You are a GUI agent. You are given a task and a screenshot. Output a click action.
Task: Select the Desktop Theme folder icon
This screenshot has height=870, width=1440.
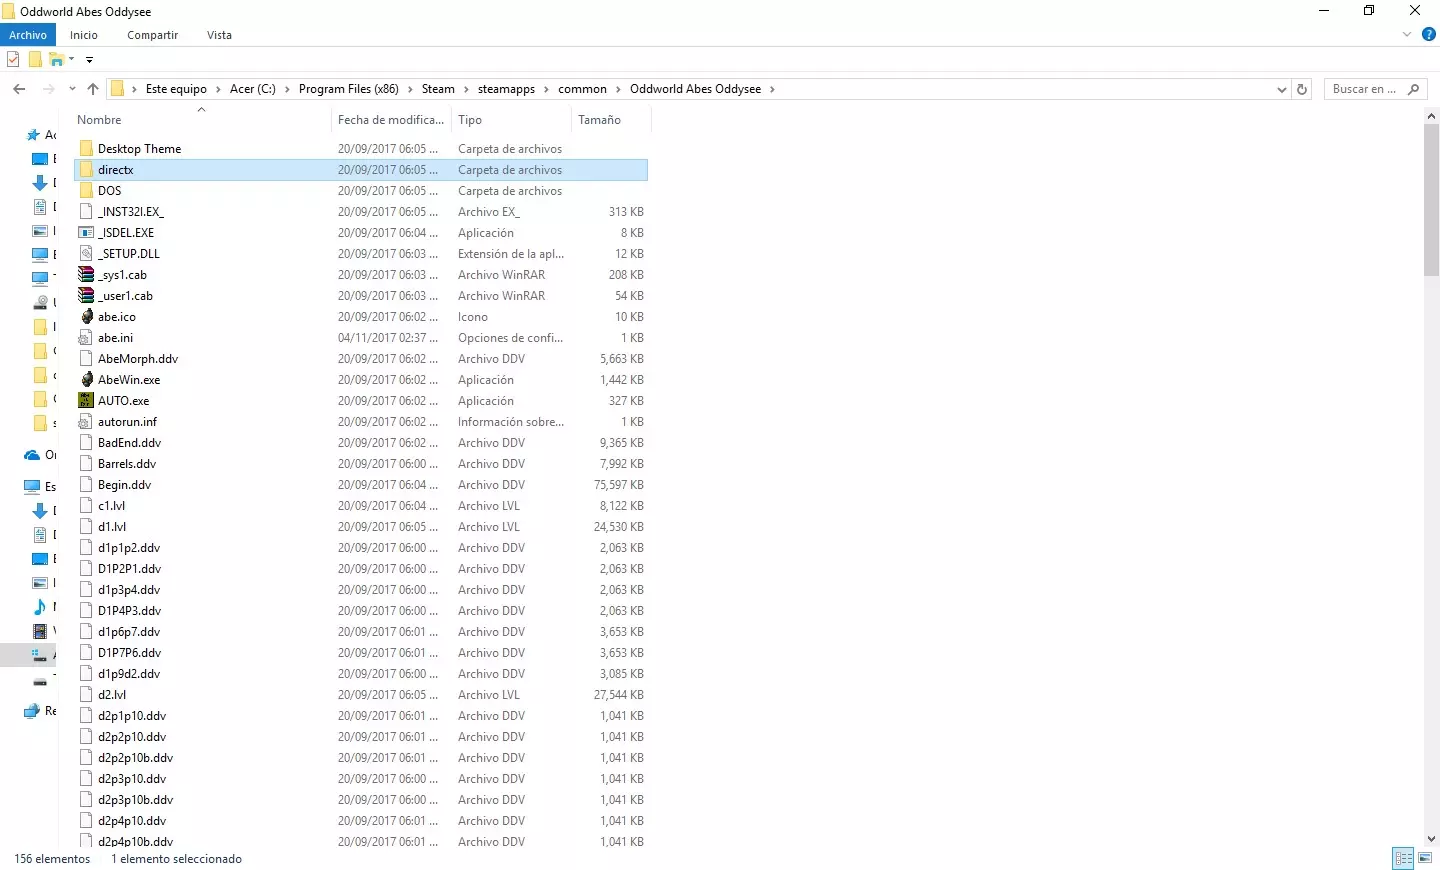[86, 149]
